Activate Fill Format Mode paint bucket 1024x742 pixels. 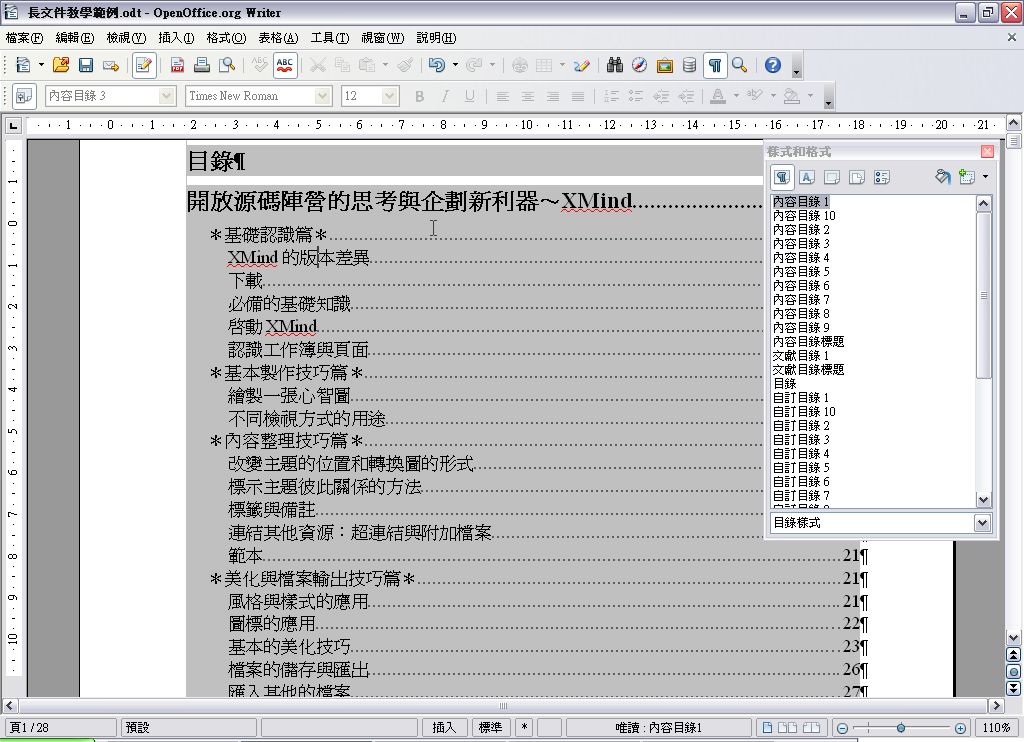click(x=942, y=177)
